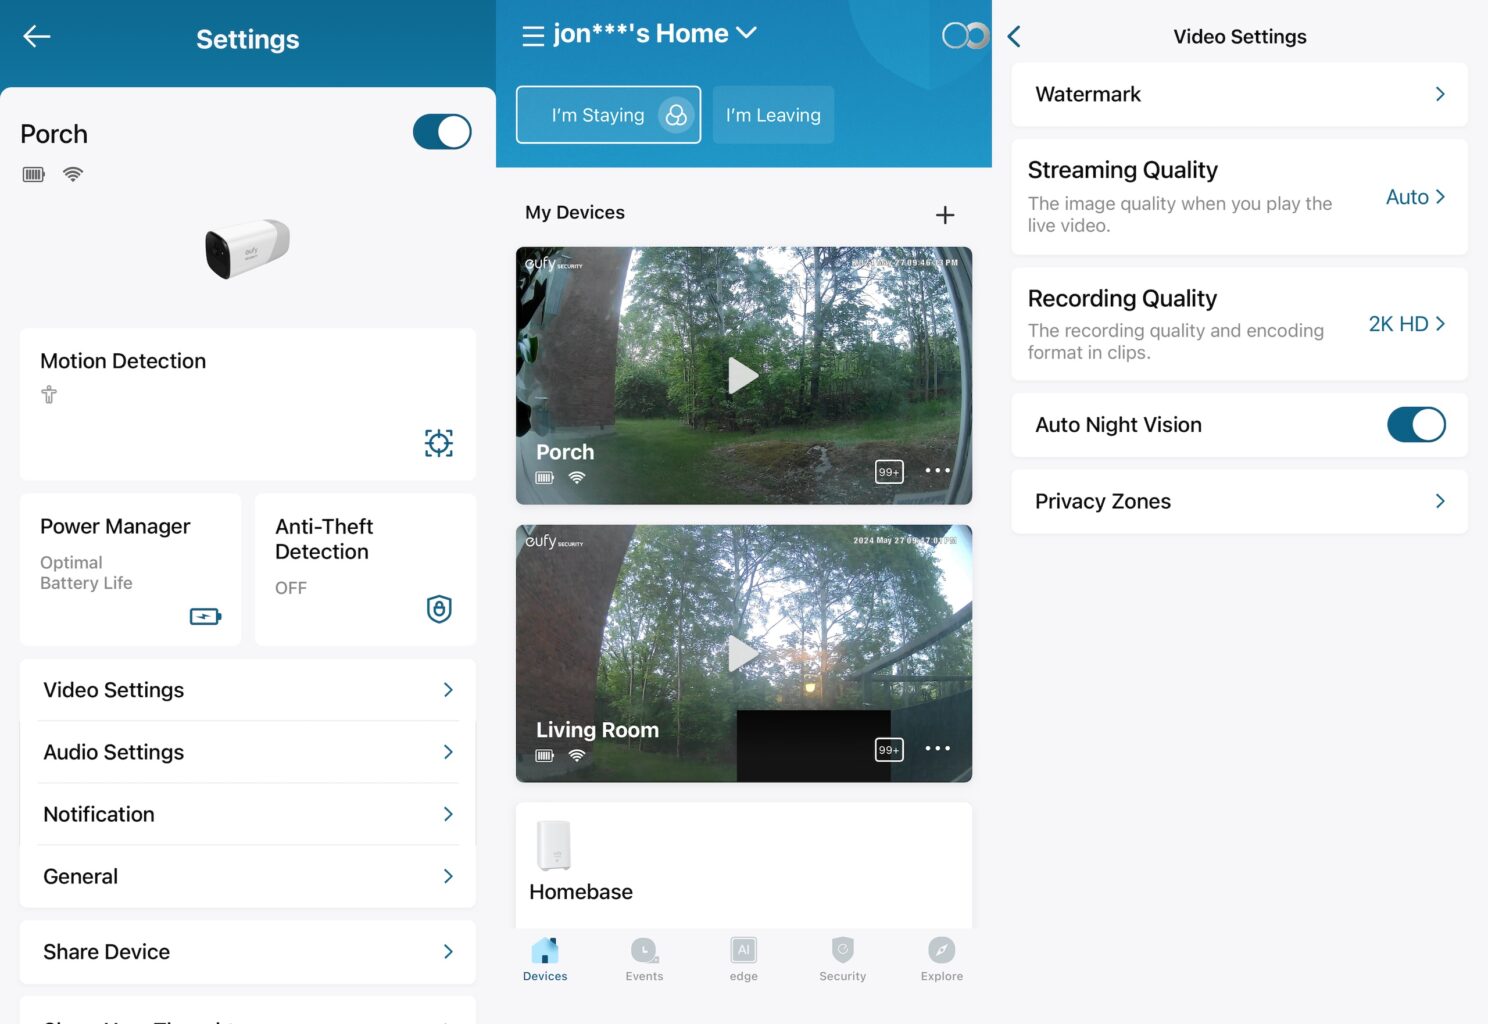Click the Power Manager battery icon
This screenshot has width=1488, height=1024.
[205, 616]
